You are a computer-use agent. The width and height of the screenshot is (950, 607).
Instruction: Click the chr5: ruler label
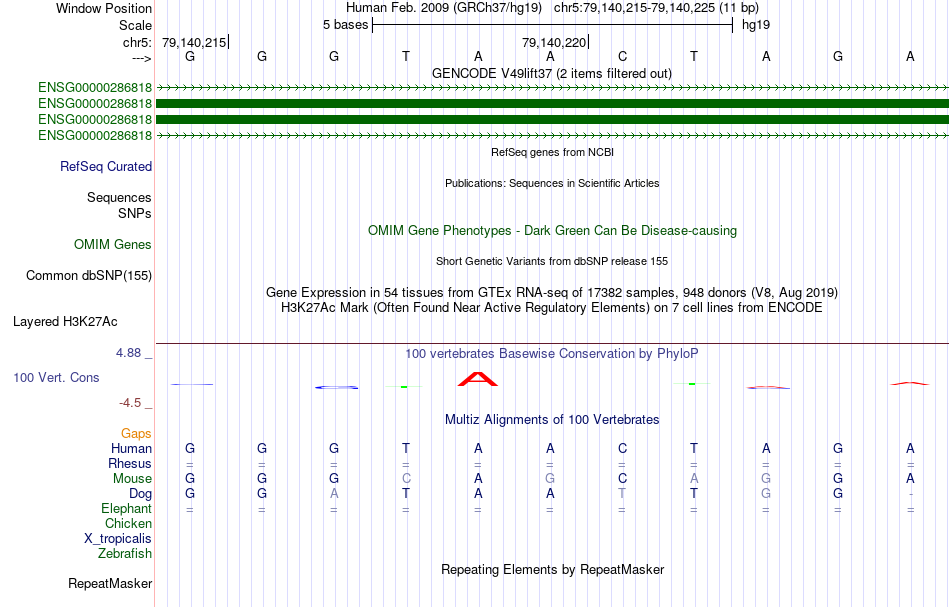click(137, 42)
